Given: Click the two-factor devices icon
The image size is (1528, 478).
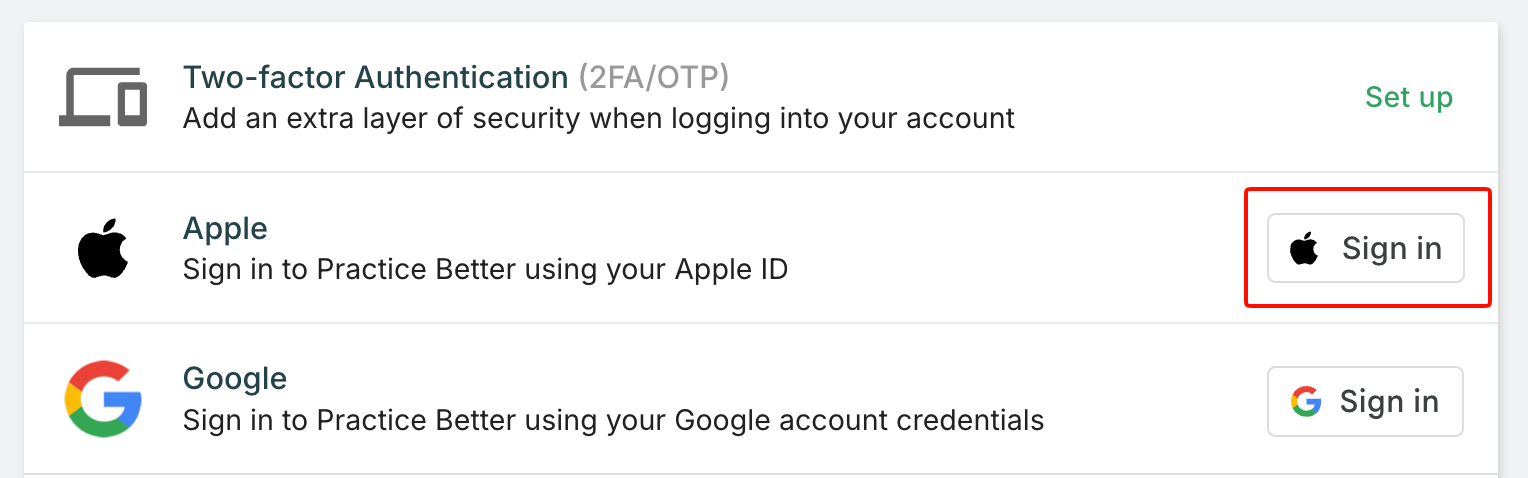Looking at the screenshot, I should point(103,97).
